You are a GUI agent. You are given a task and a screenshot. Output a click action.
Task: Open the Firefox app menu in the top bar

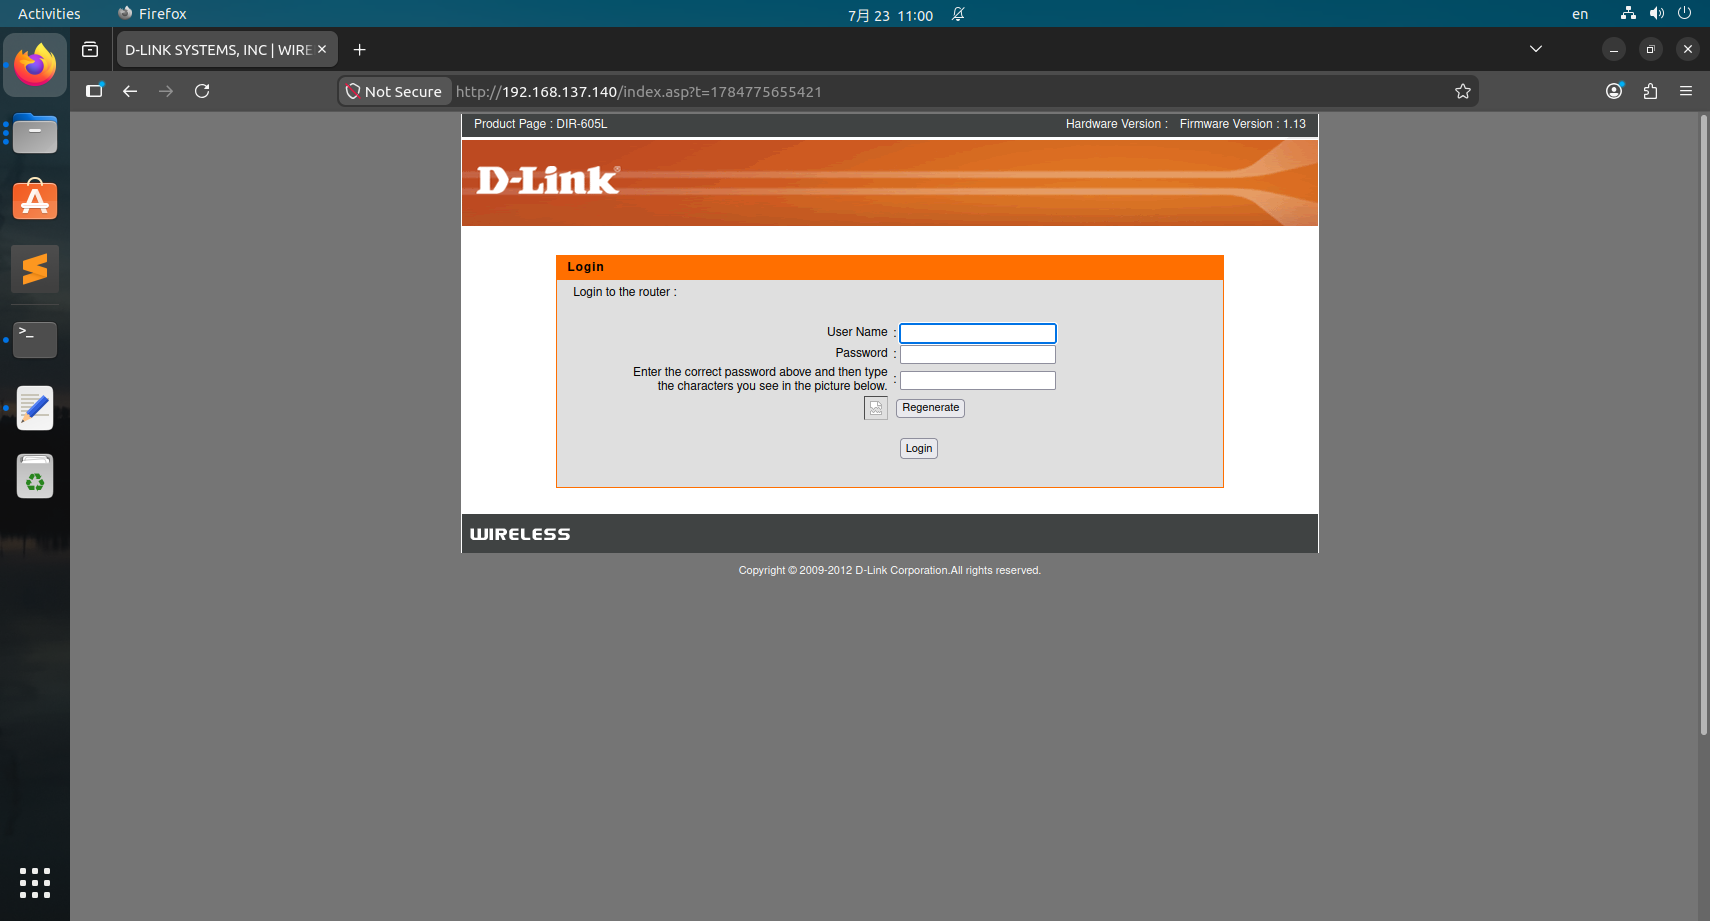click(x=152, y=14)
